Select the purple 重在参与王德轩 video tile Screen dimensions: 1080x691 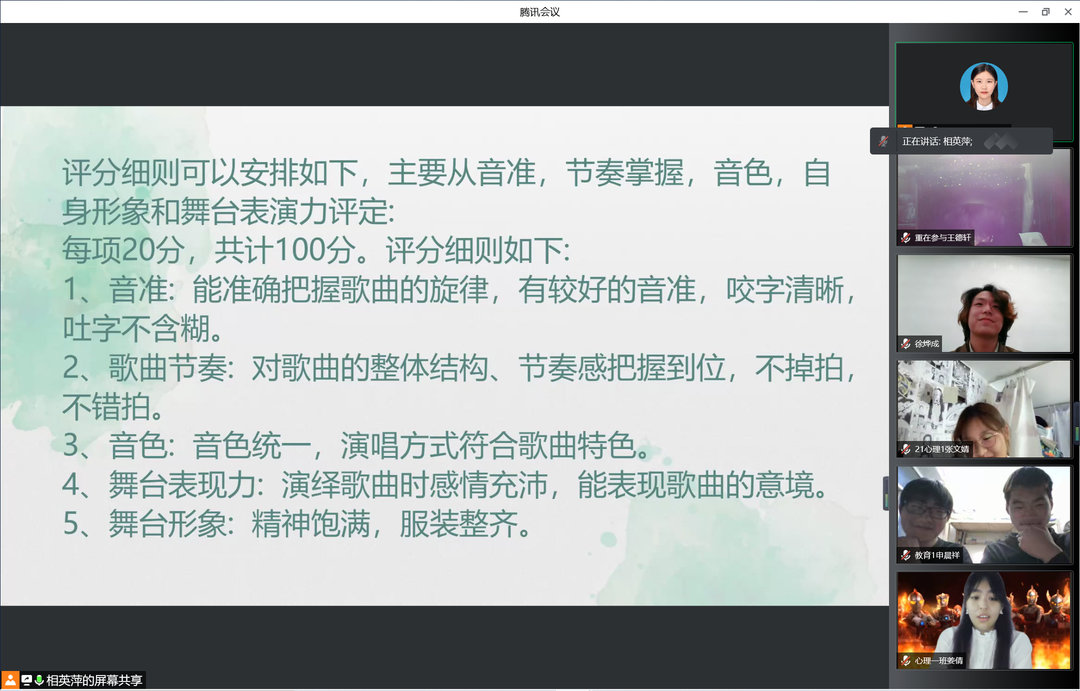(x=984, y=195)
